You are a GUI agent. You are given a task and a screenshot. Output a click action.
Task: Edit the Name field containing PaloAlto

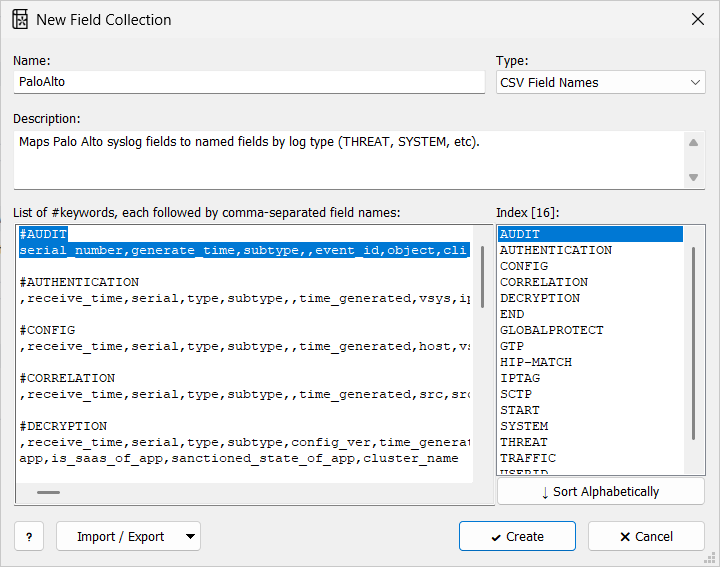249,82
